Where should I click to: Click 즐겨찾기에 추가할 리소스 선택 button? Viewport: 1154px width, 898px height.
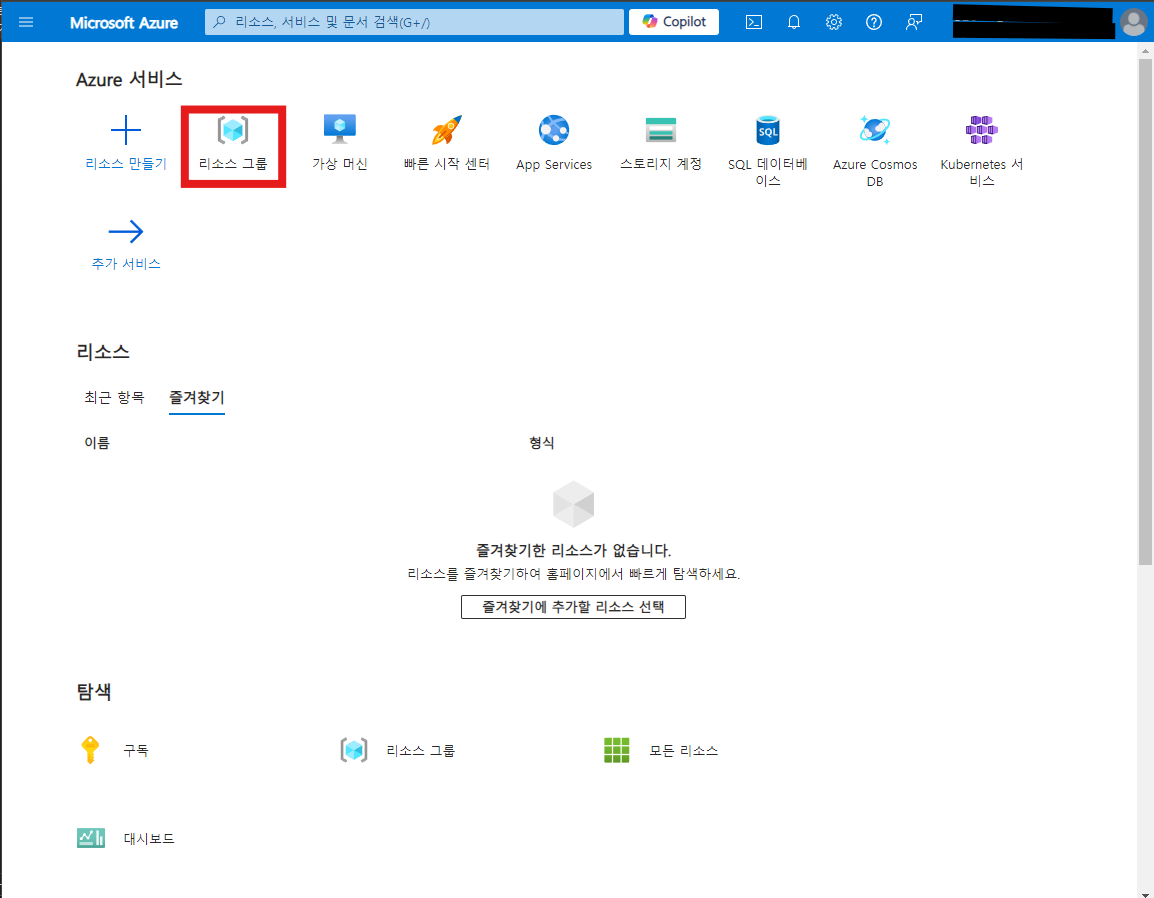(573, 607)
